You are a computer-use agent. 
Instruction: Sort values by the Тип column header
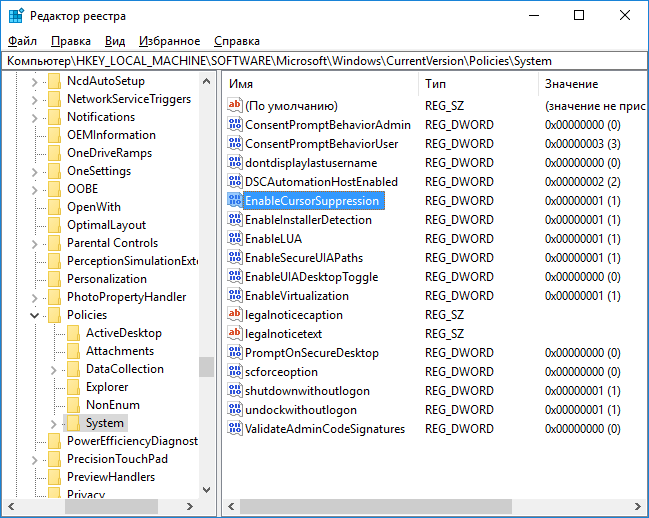click(478, 84)
